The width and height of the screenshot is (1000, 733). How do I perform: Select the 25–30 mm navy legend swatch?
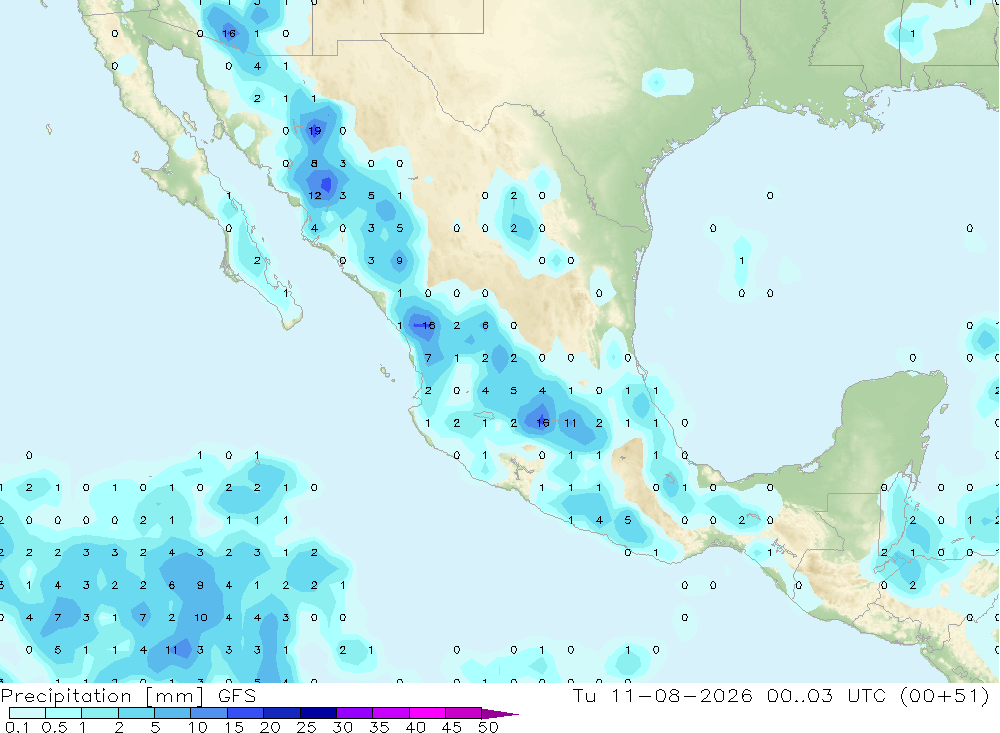tap(318, 713)
